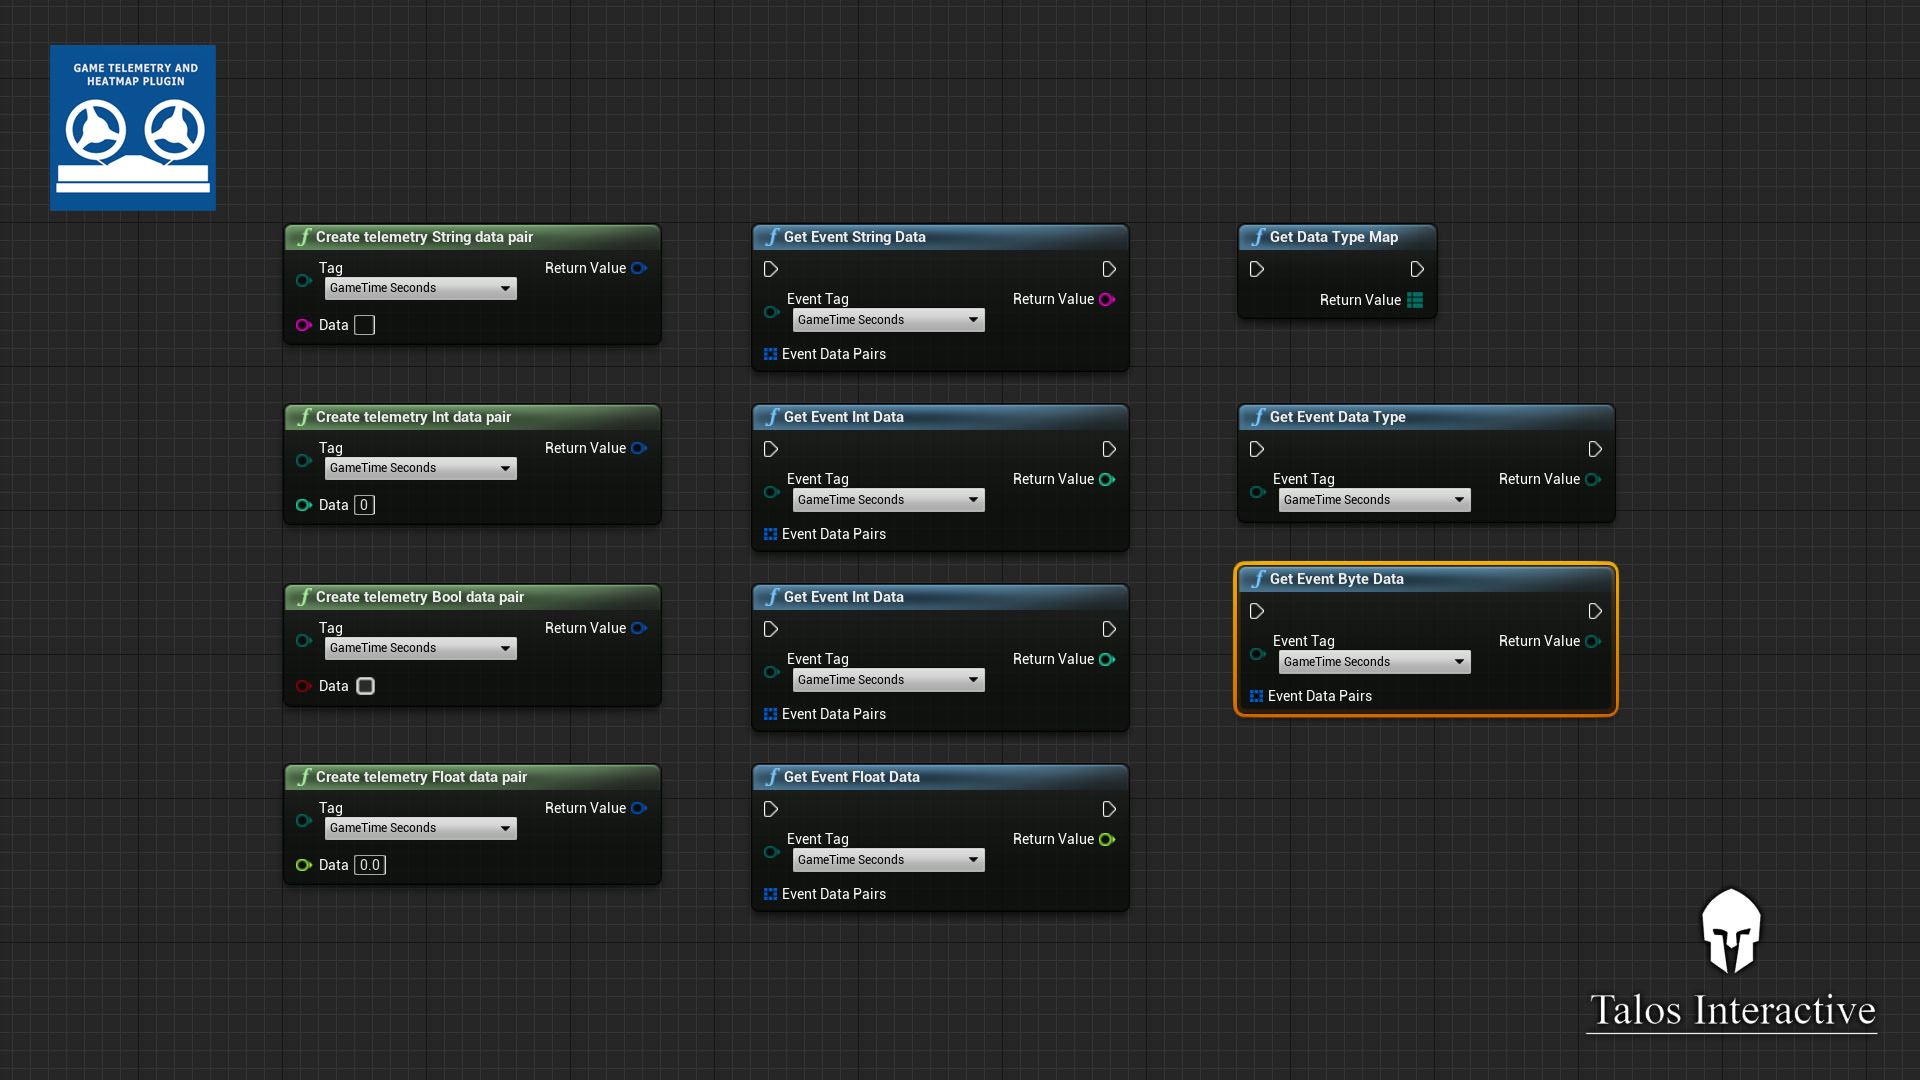This screenshot has height=1080, width=1920.
Task: Click the Event Tag pin on Get Event Data Type
Action: click(1257, 492)
